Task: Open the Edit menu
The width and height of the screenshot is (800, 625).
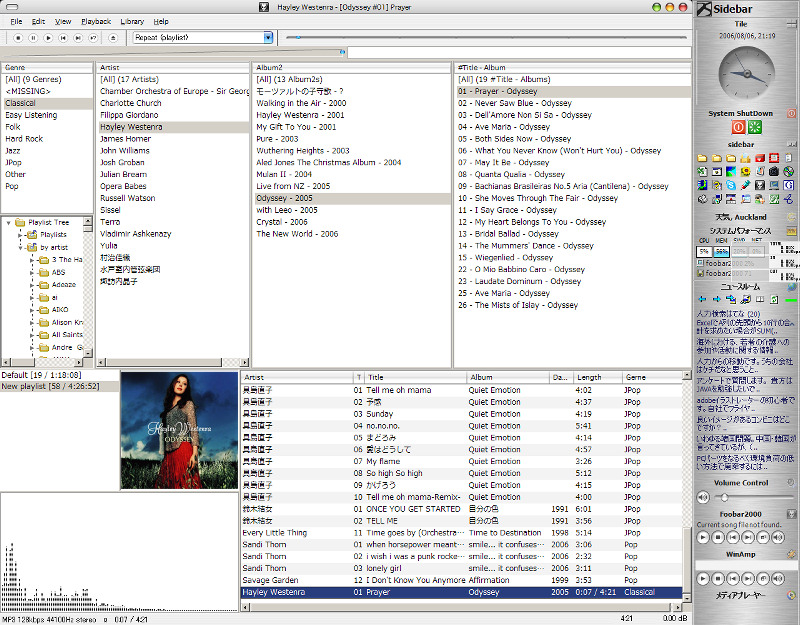Action: [x=38, y=21]
